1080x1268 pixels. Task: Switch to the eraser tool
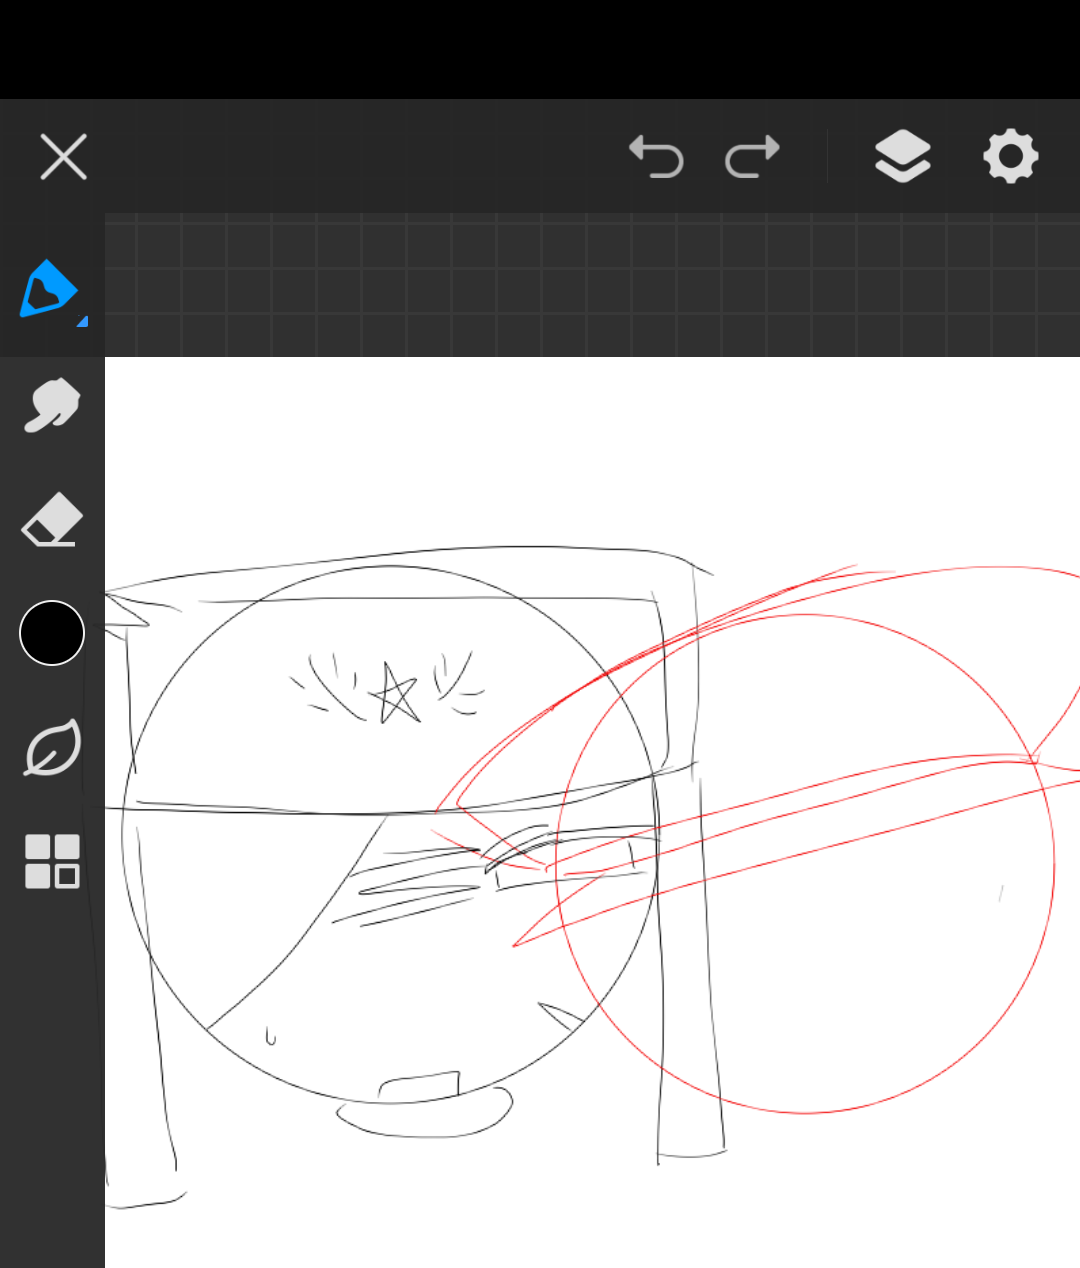tap(52, 519)
